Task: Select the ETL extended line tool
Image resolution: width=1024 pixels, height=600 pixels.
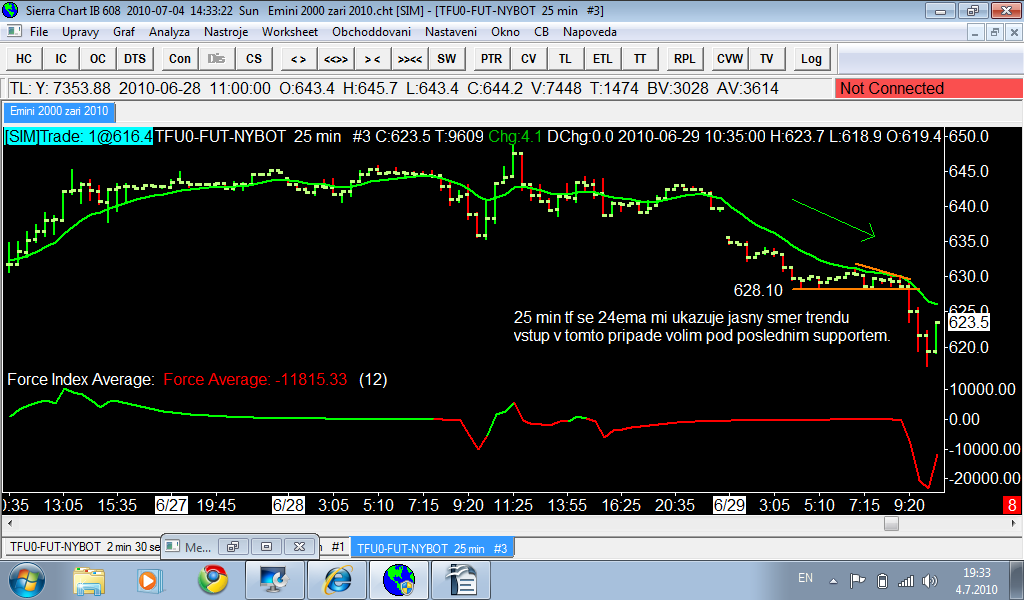Action: pos(602,59)
